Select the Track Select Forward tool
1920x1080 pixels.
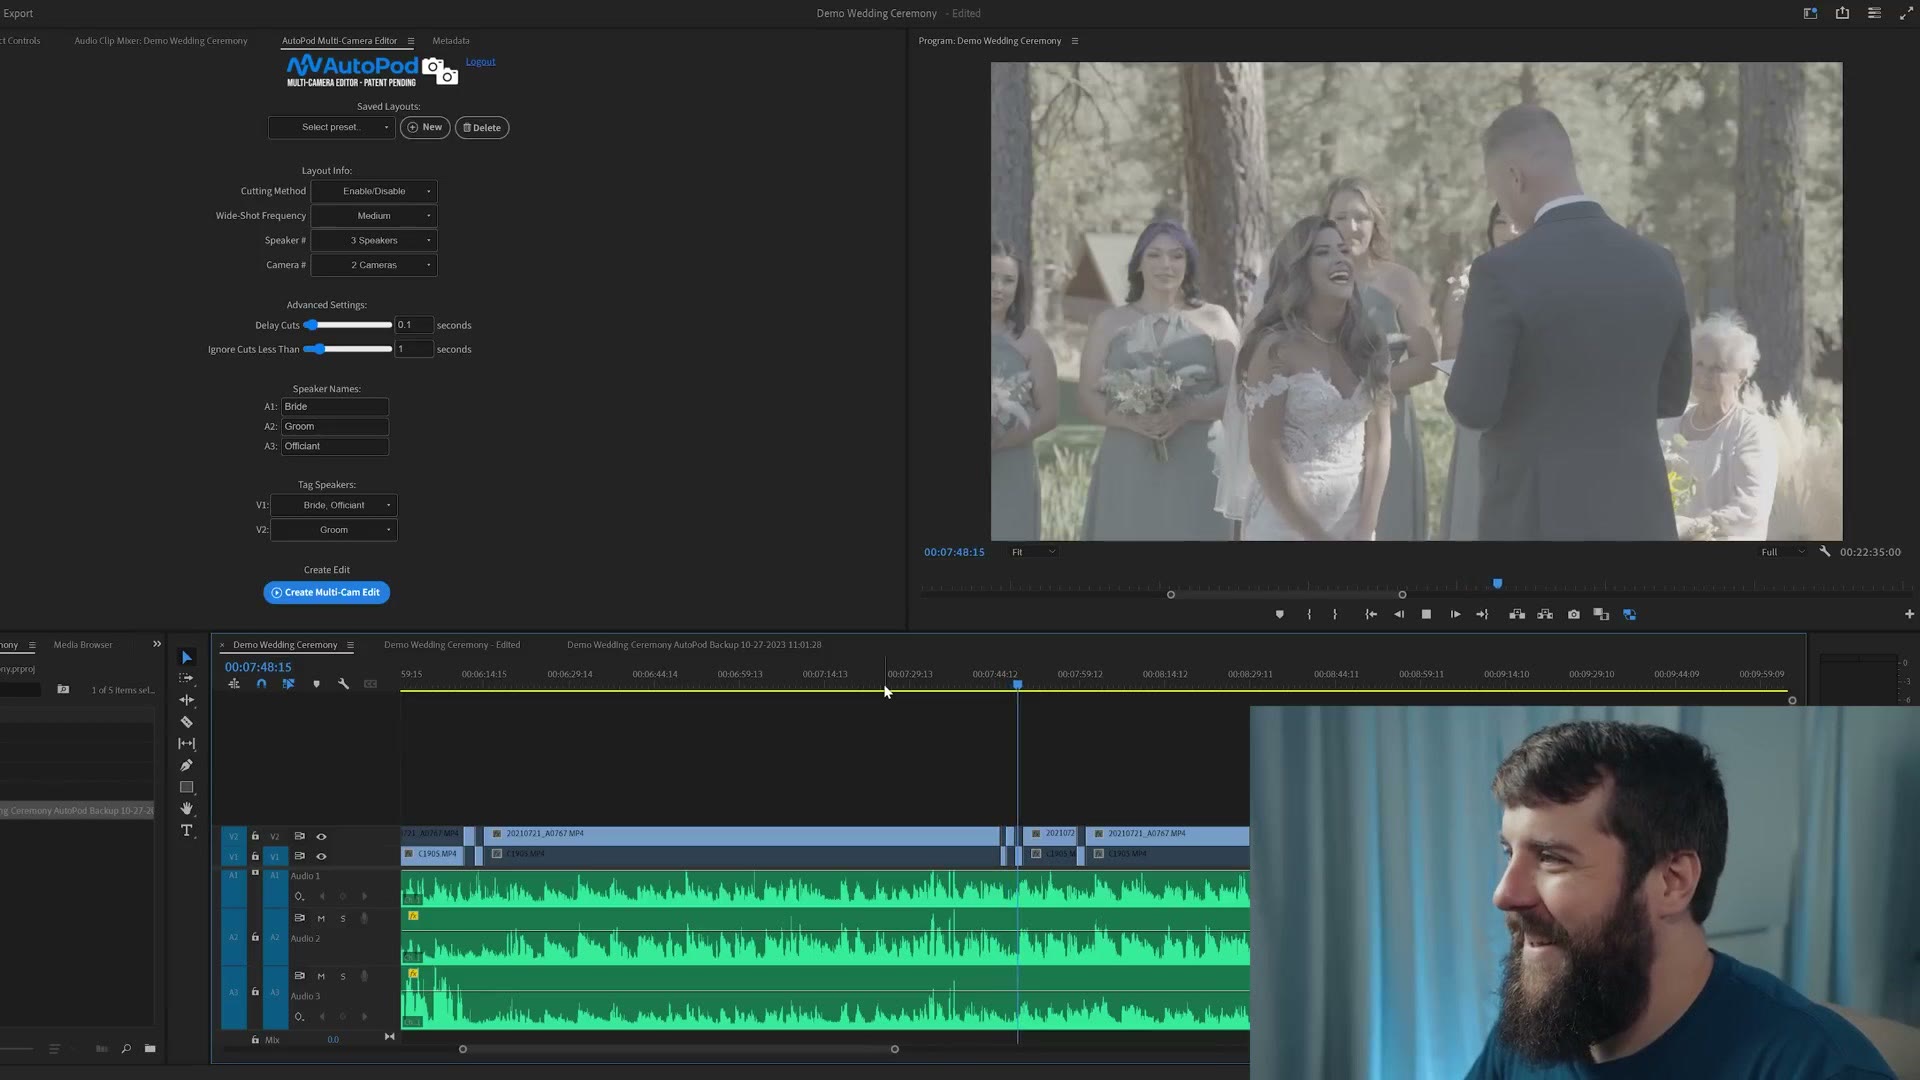coord(186,678)
